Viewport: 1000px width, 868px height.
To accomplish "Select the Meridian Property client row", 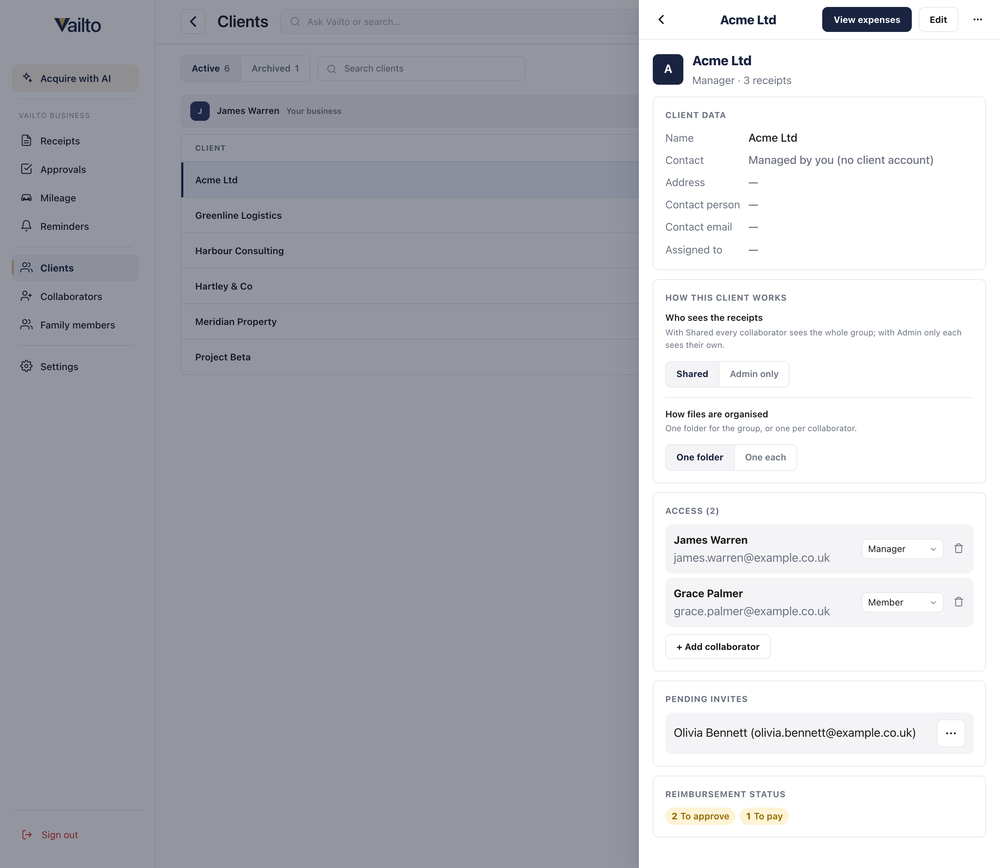I will pos(410,321).
